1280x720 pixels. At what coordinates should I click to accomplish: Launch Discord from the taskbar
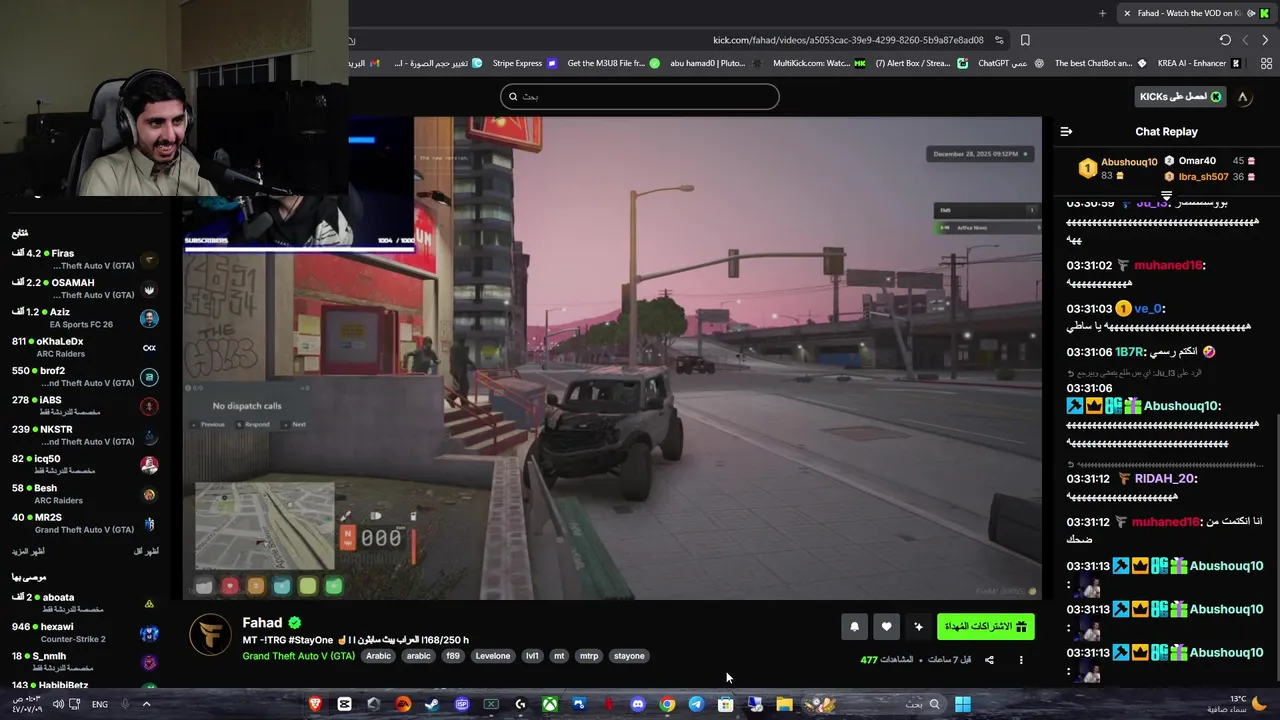coord(638,704)
